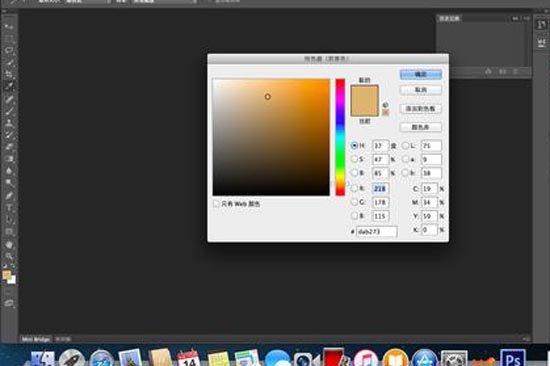Image resolution: width=550 pixels, height=366 pixels.
Task: Select the Hand tool in the toolbar
Action: tap(9, 245)
